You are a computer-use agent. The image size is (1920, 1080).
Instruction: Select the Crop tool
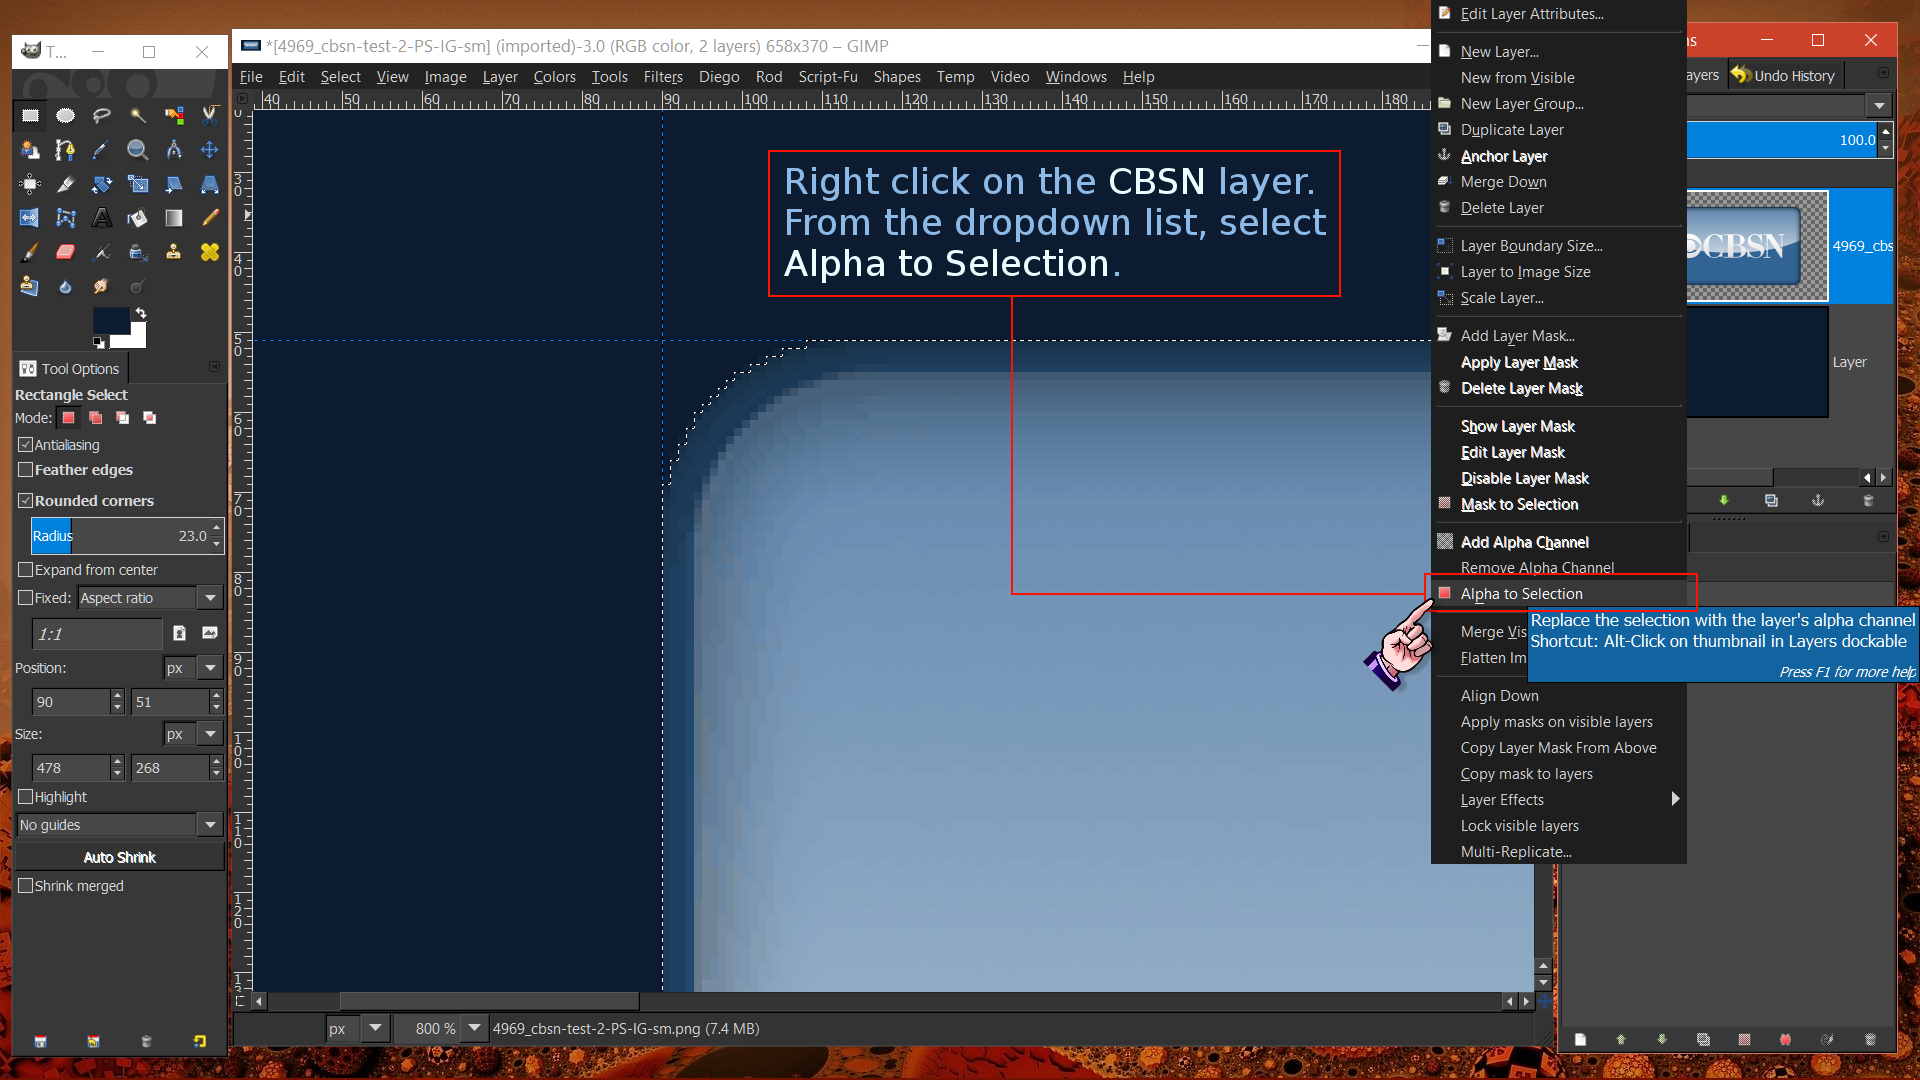coord(66,184)
